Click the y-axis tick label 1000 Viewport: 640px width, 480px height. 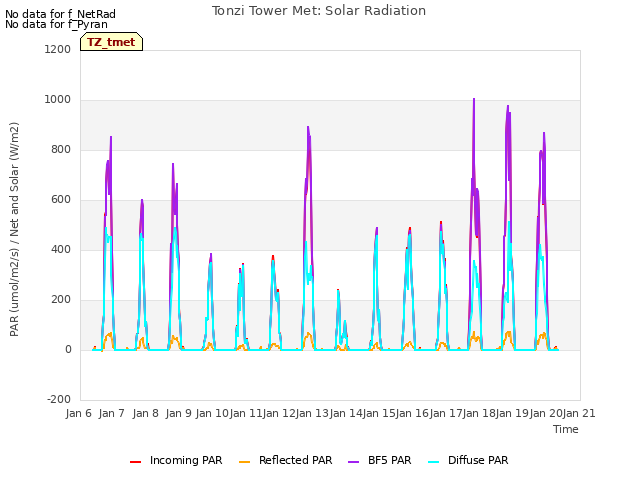[x=58, y=100]
